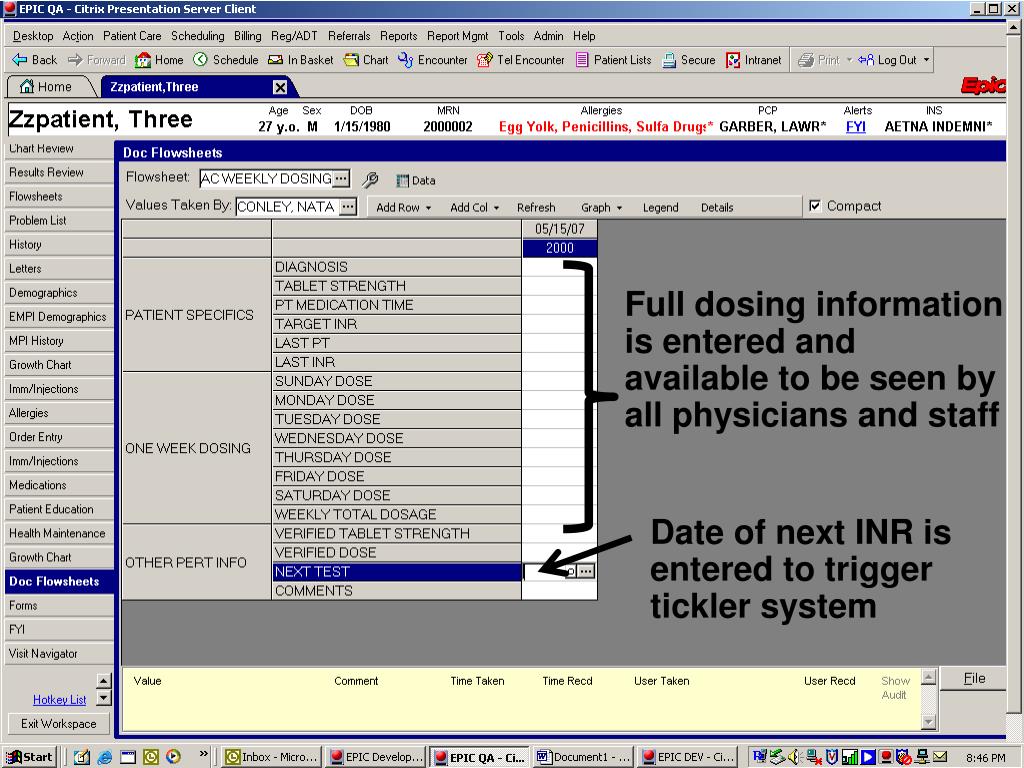Viewport: 1024px width, 768px height.
Task: Go back using the Back arrow icon
Action: click(19, 60)
